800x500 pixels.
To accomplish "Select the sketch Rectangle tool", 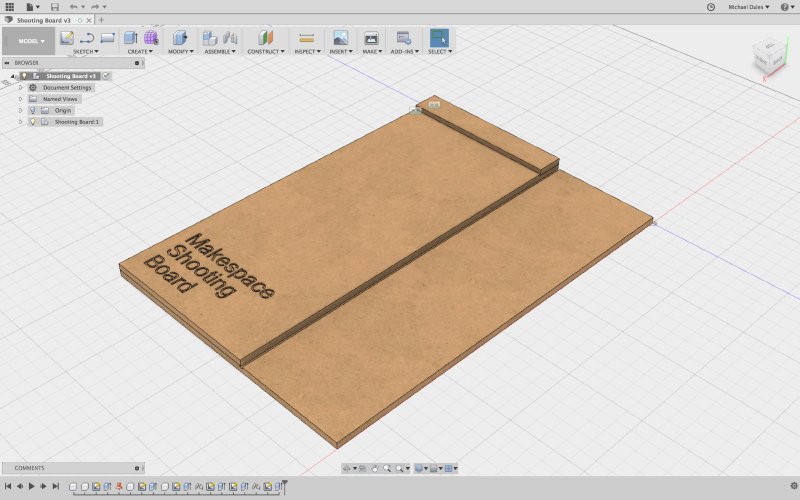I will point(107,38).
